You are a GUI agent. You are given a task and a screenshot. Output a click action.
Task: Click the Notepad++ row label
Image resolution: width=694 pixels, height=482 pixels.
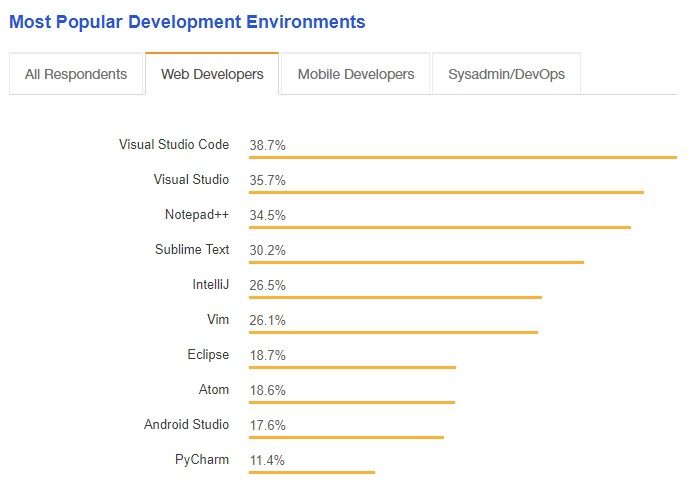[x=197, y=215]
